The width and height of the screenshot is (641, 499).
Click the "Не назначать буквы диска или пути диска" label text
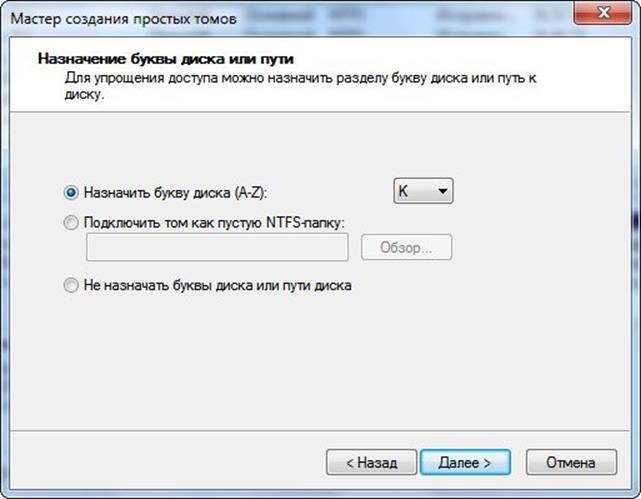218,285
